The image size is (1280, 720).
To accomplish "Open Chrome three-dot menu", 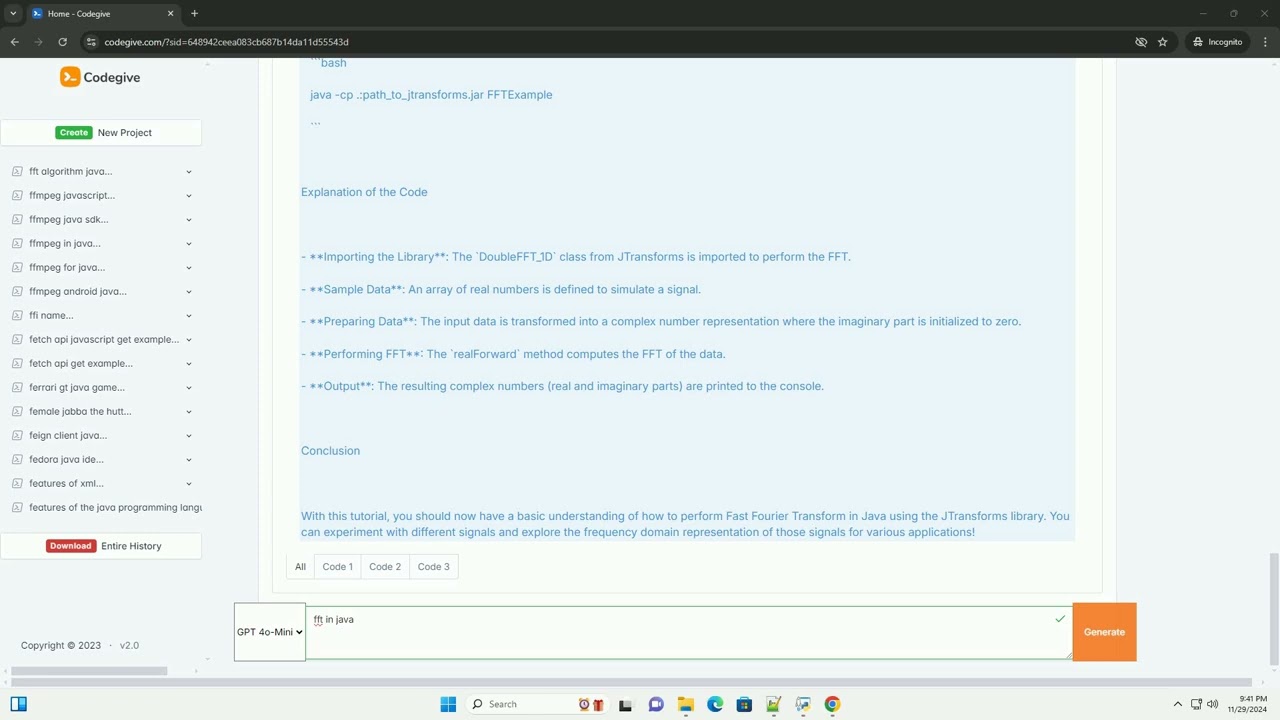I will pyautogui.click(x=1265, y=42).
